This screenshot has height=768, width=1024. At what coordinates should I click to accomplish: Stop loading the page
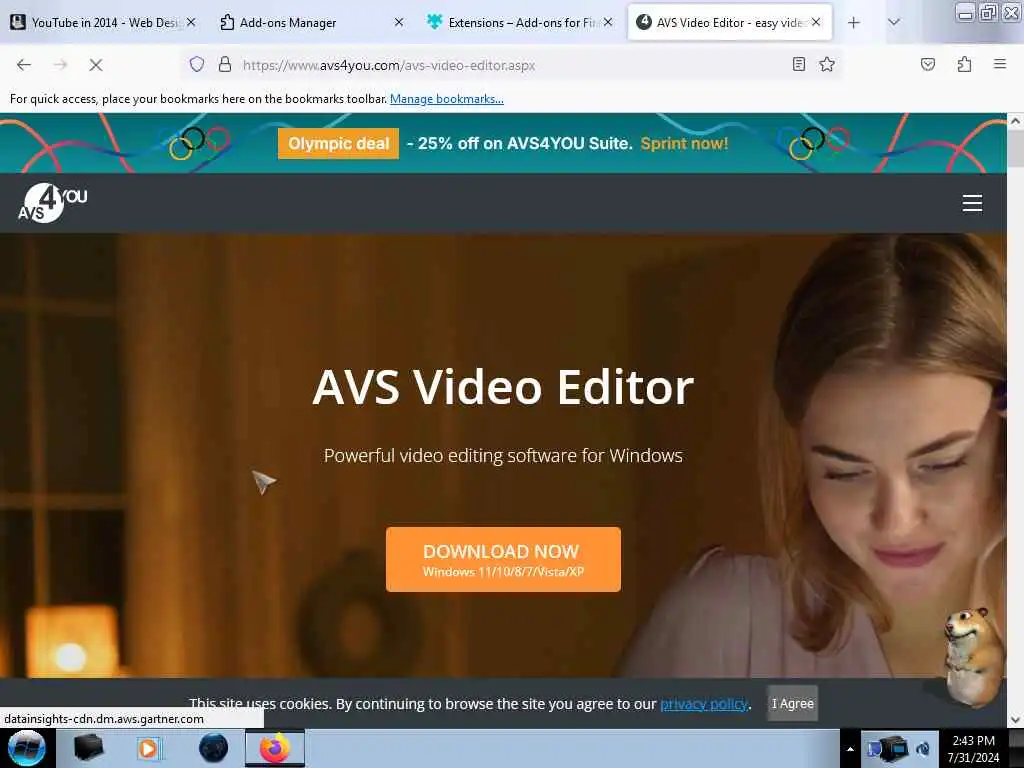(x=96, y=65)
